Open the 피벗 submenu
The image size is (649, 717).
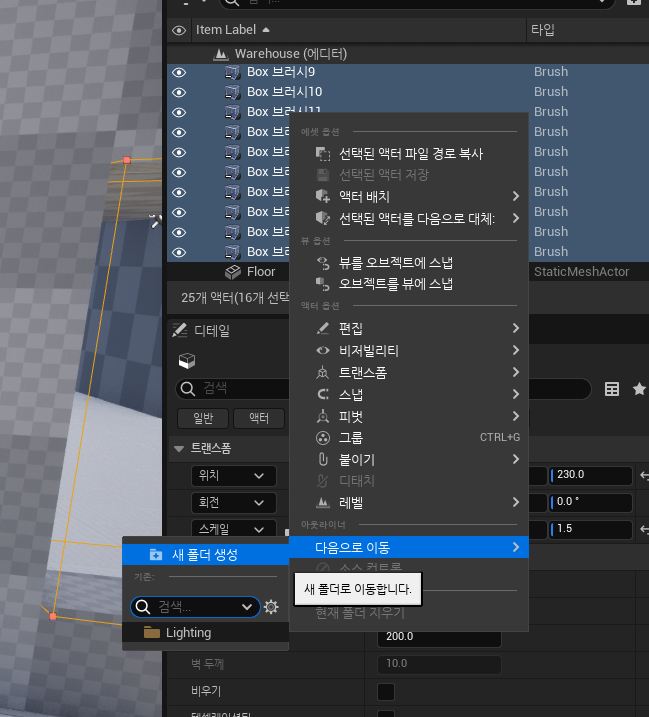pyautogui.click(x=409, y=416)
